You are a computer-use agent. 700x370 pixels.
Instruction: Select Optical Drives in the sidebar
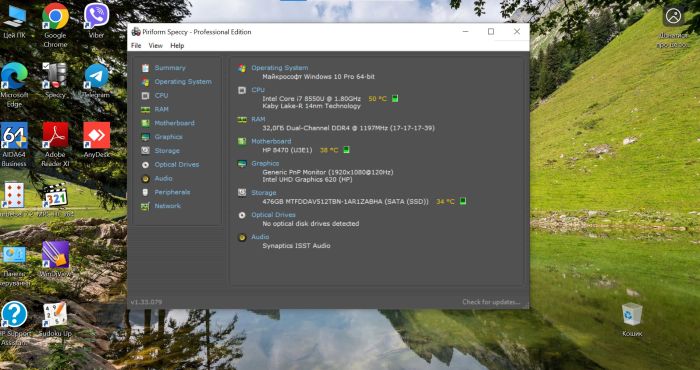[x=177, y=165]
